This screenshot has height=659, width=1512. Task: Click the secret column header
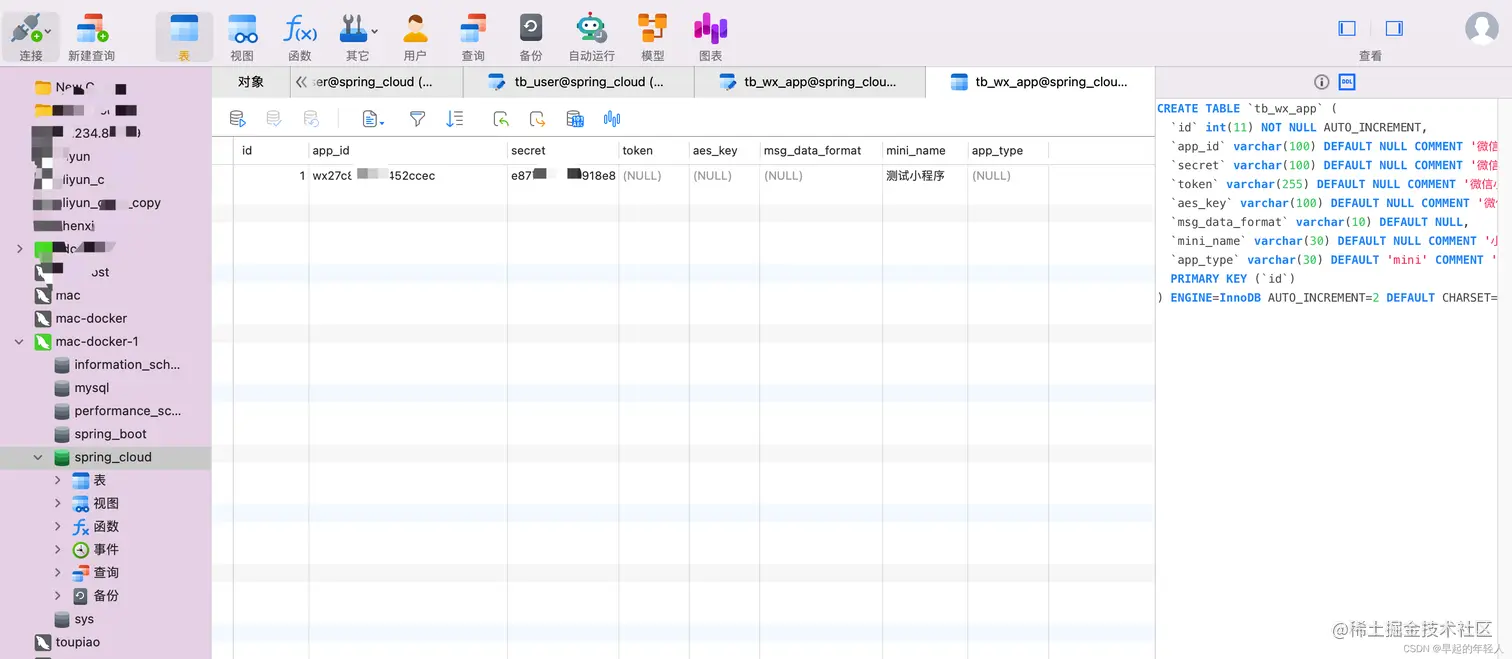tap(563, 150)
